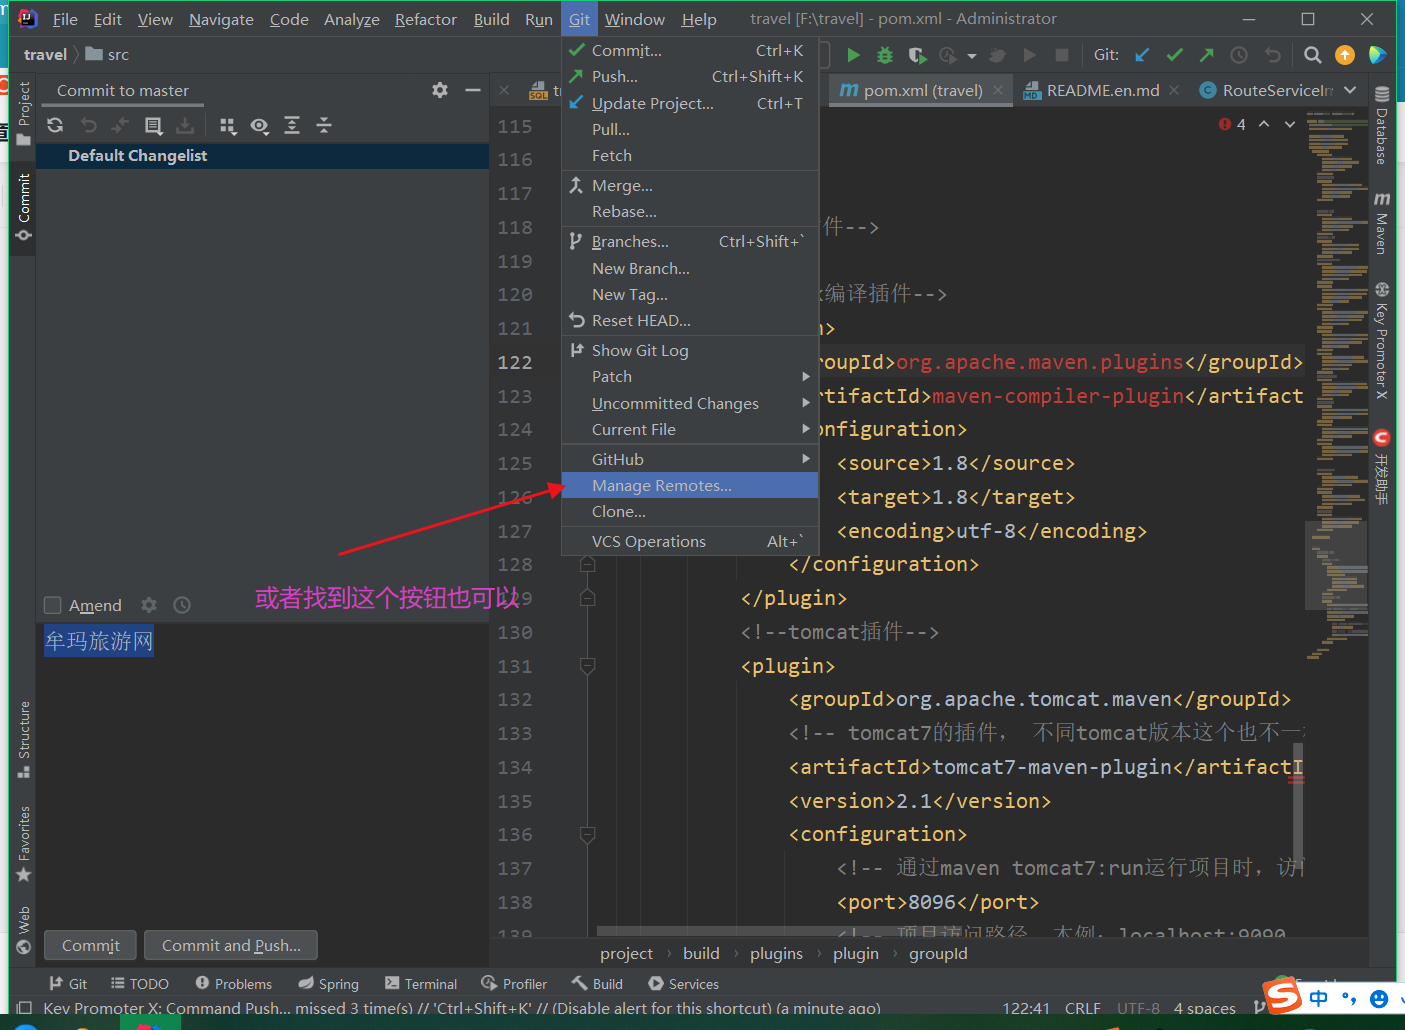Open run configurations dropdown arrow

coord(972,55)
